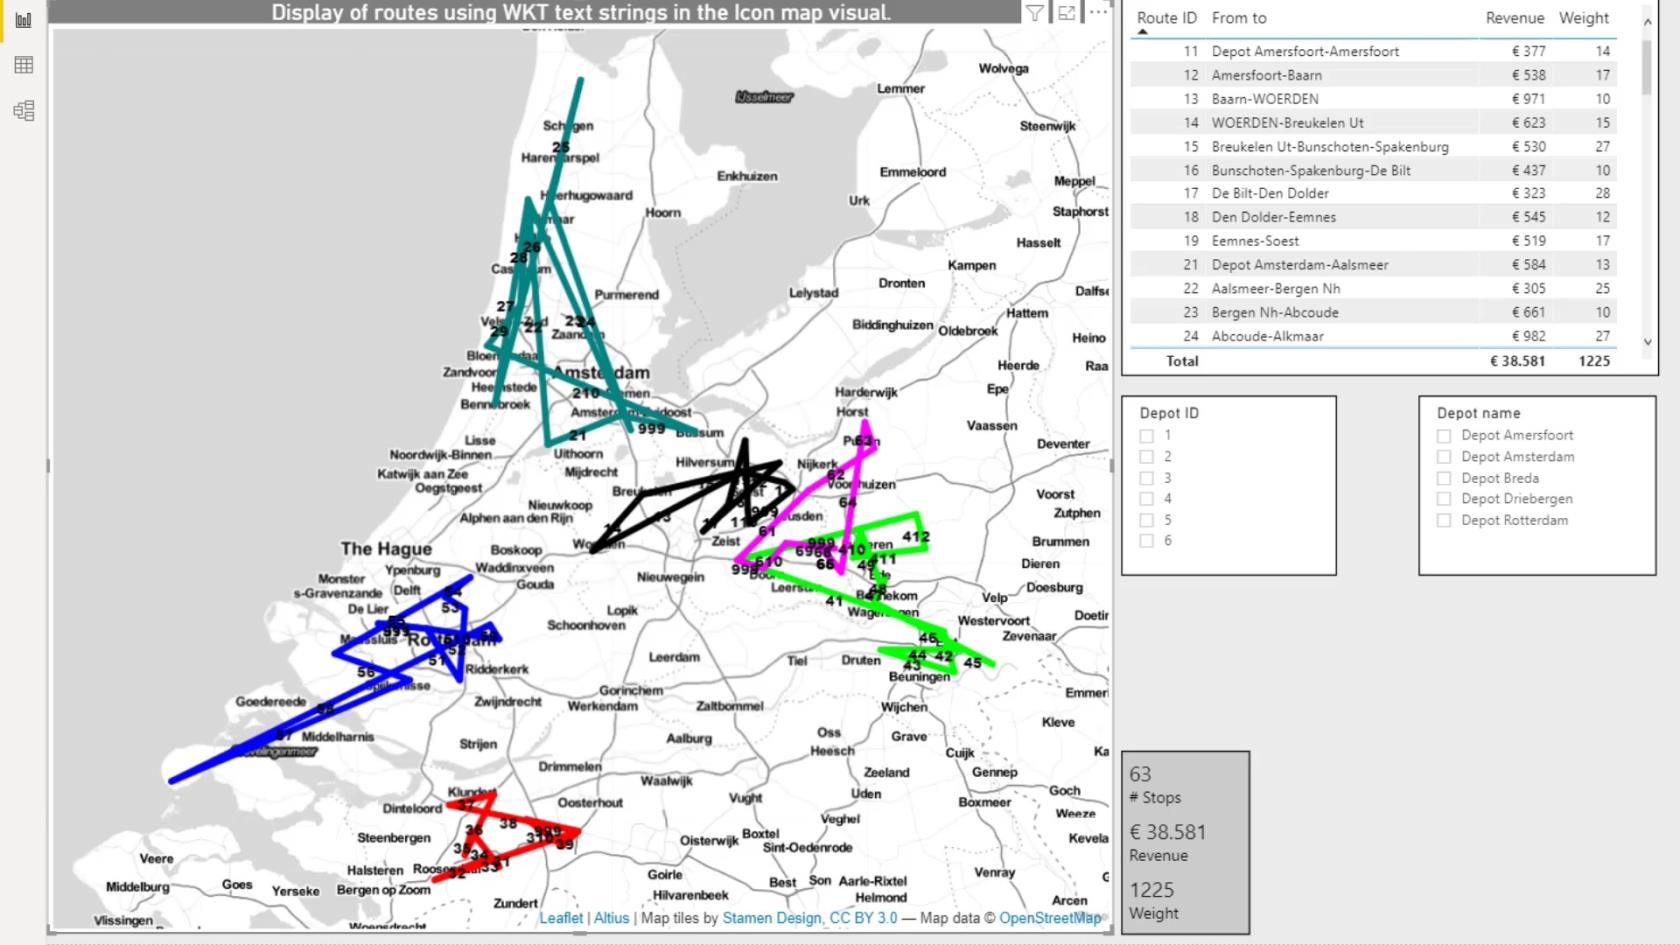The image size is (1680, 945).
Task: Select the WOERDEN-Breukelen Ut row
Action: pos(1373,123)
